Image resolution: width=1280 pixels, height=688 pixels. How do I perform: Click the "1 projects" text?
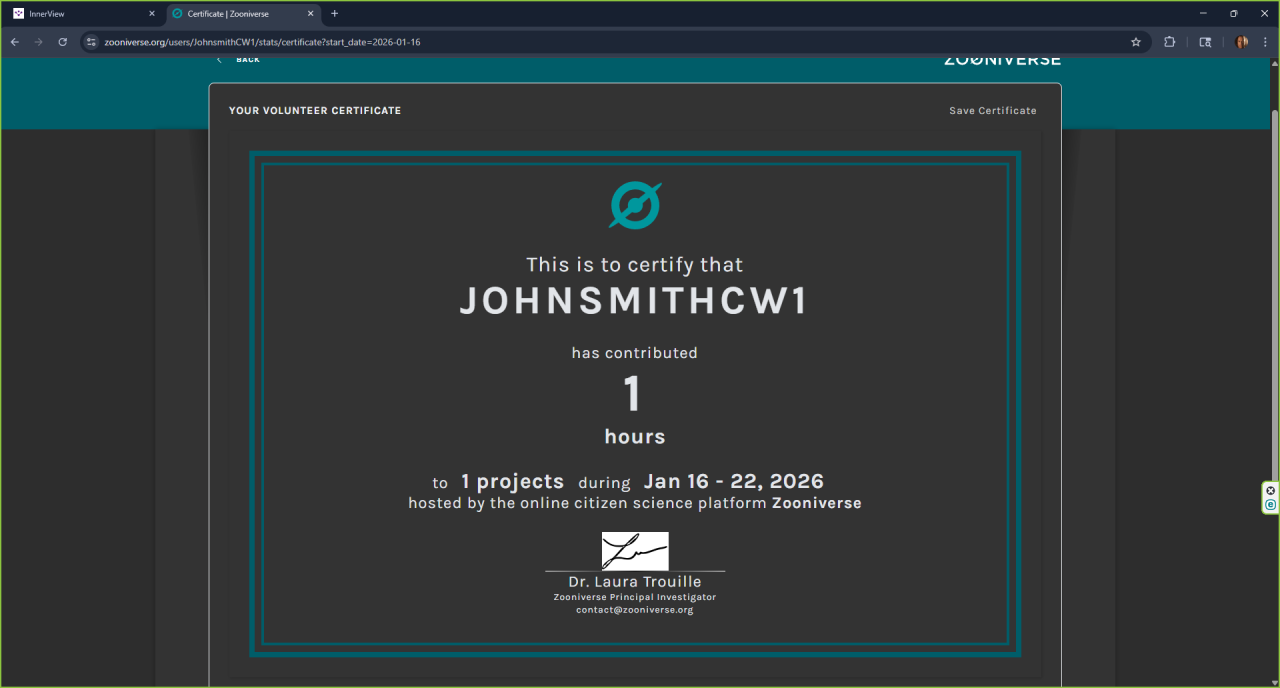click(512, 482)
